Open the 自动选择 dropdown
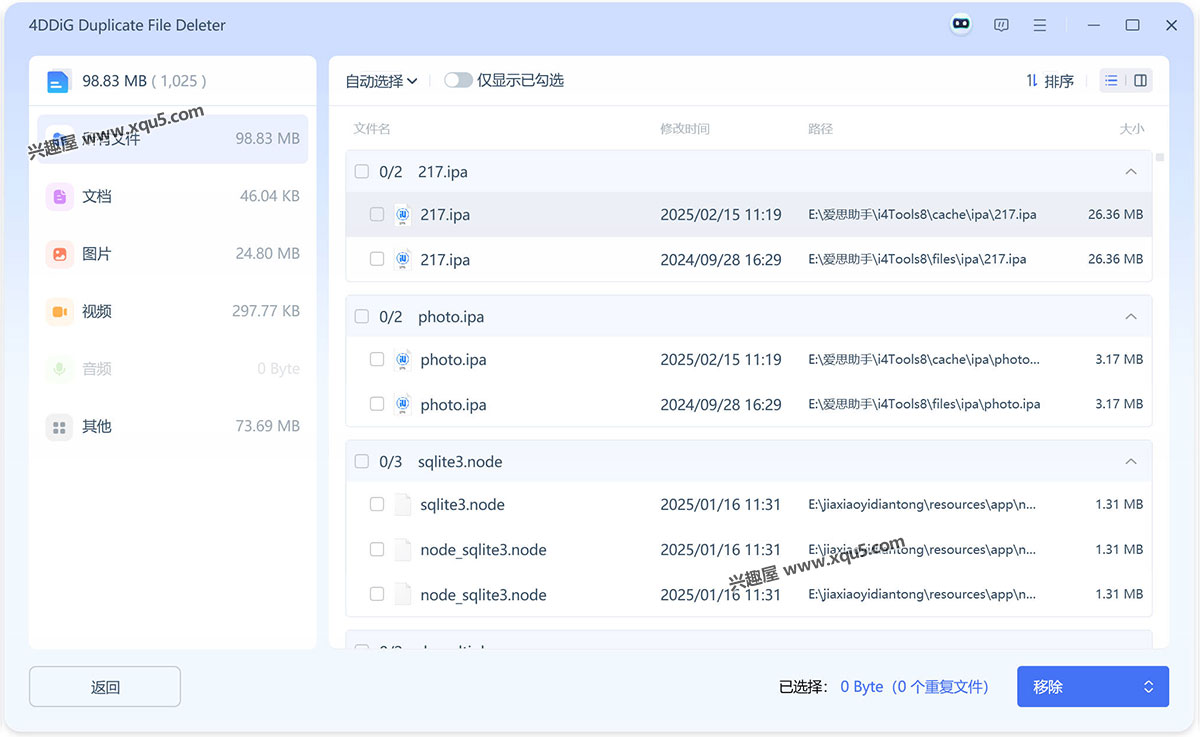 tap(381, 81)
